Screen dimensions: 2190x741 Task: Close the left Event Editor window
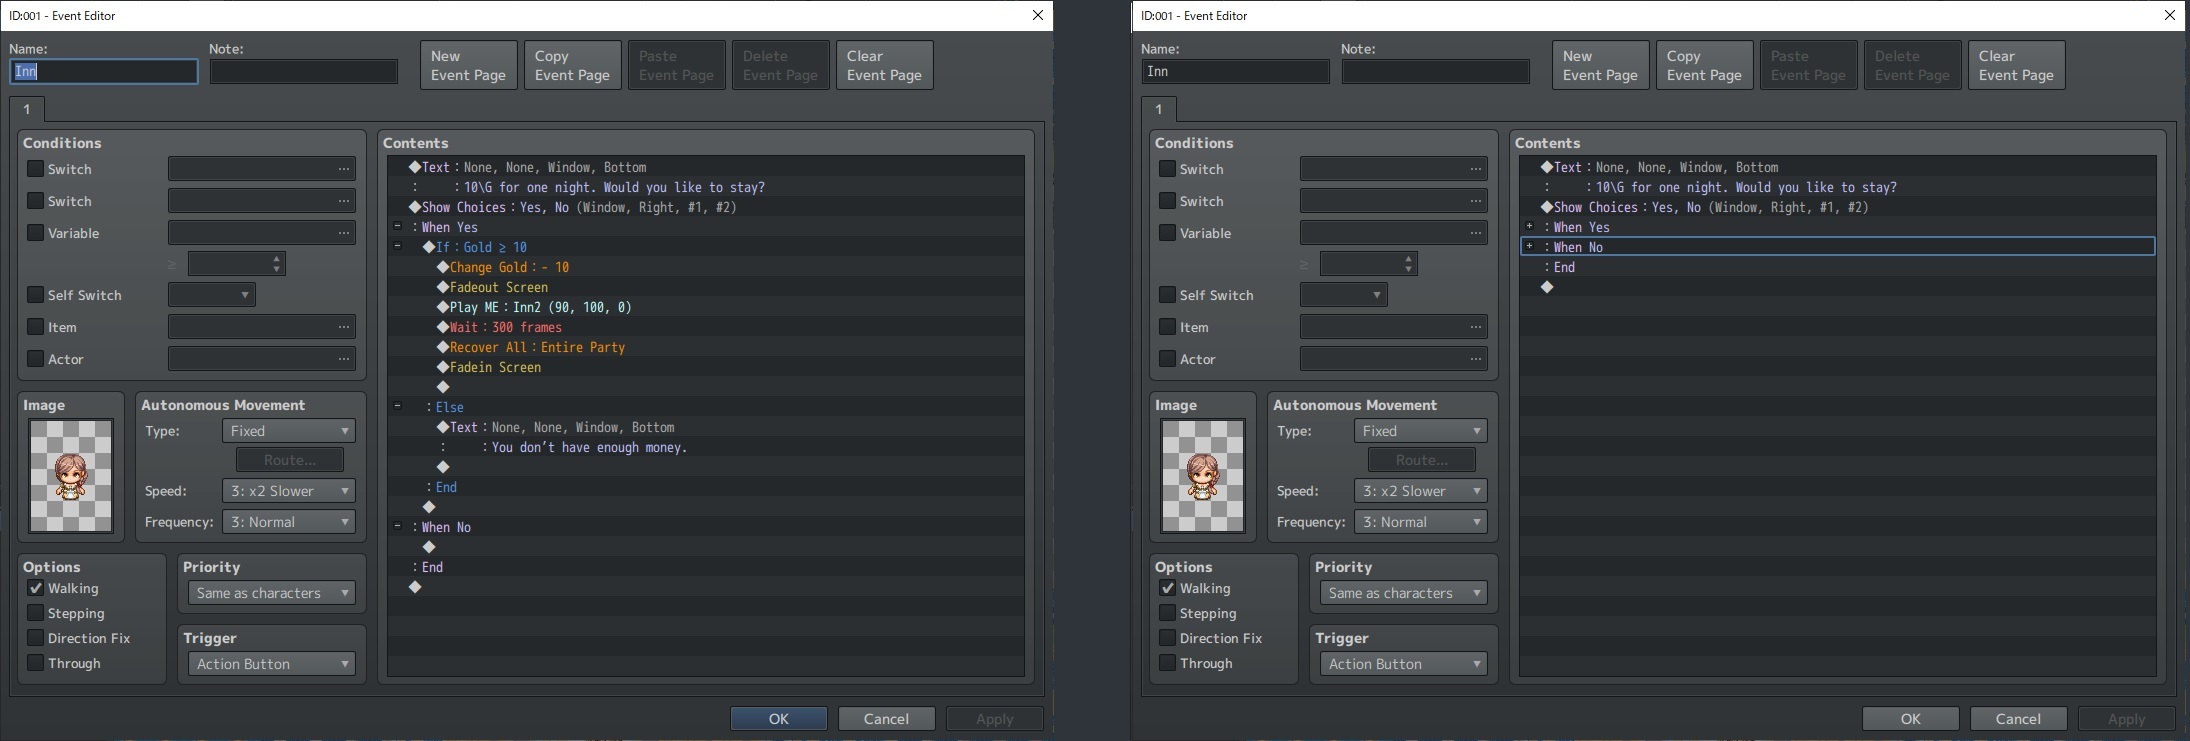[1038, 15]
